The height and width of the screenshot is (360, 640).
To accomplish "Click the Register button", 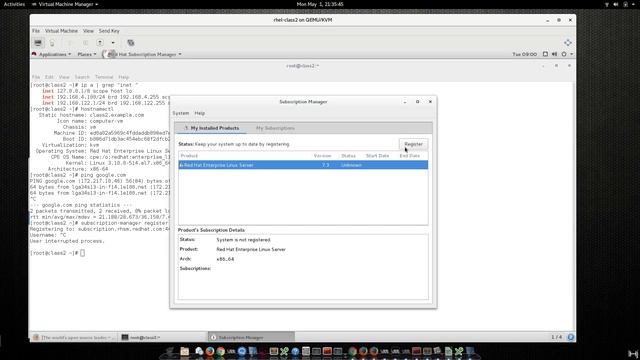I will (x=413, y=144).
